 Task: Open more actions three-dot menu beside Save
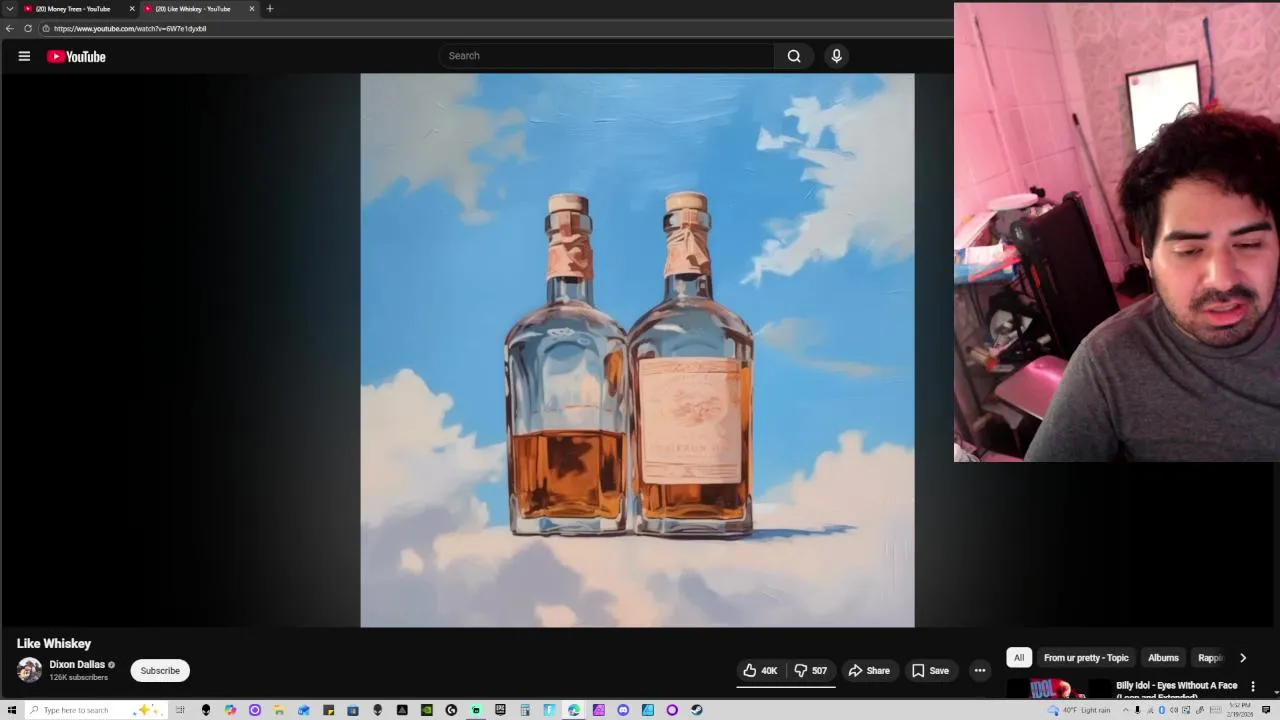click(980, 671)
